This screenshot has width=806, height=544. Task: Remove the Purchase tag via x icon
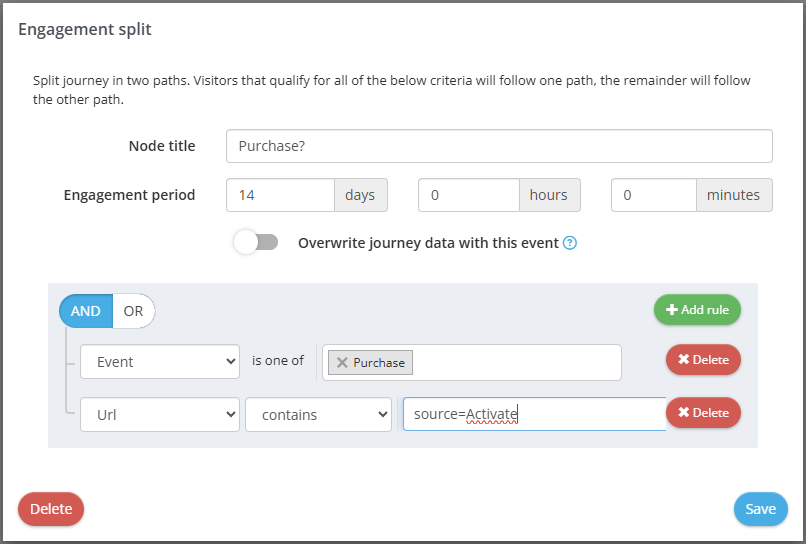point(342,362)
